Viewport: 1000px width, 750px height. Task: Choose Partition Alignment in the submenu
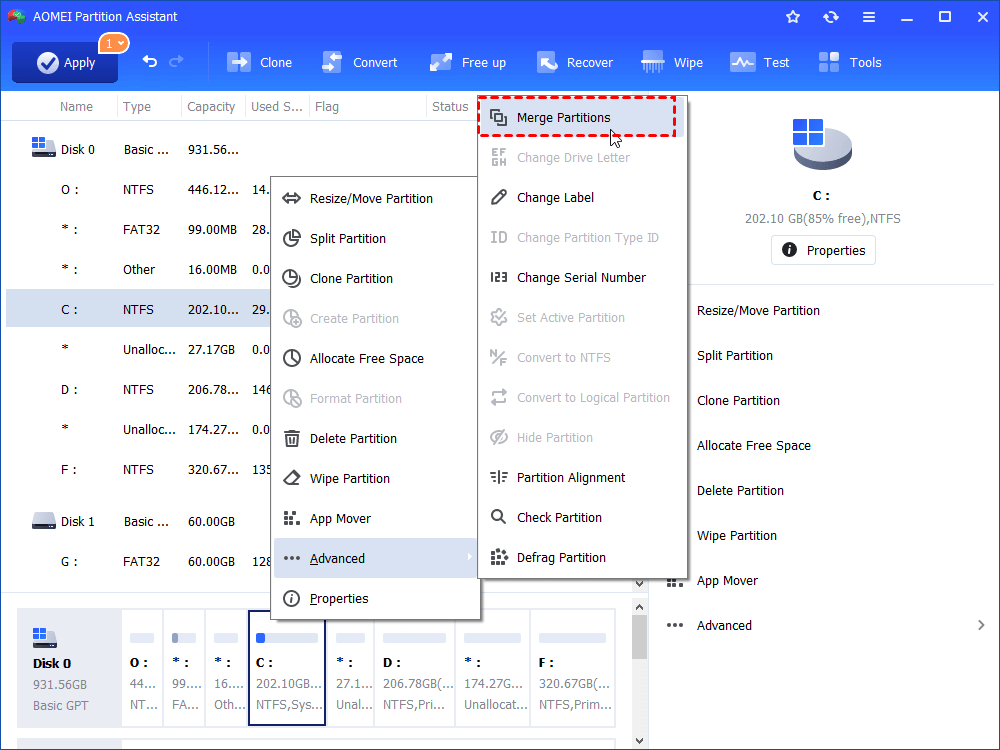(x=582, y=478)
